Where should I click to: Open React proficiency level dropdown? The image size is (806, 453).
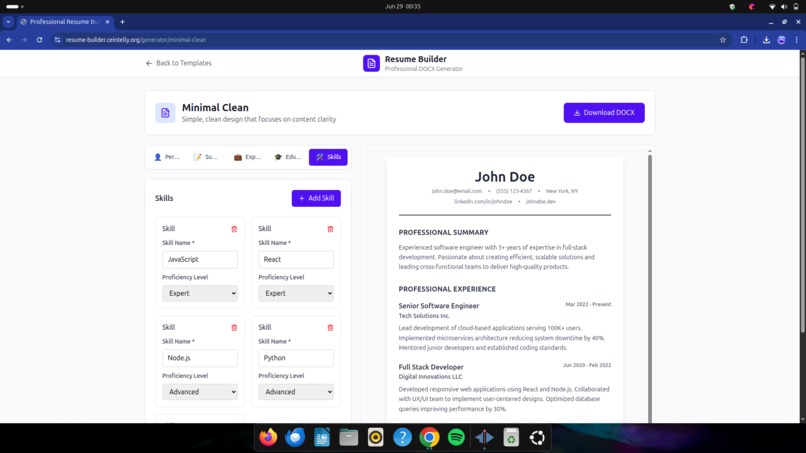296,293
